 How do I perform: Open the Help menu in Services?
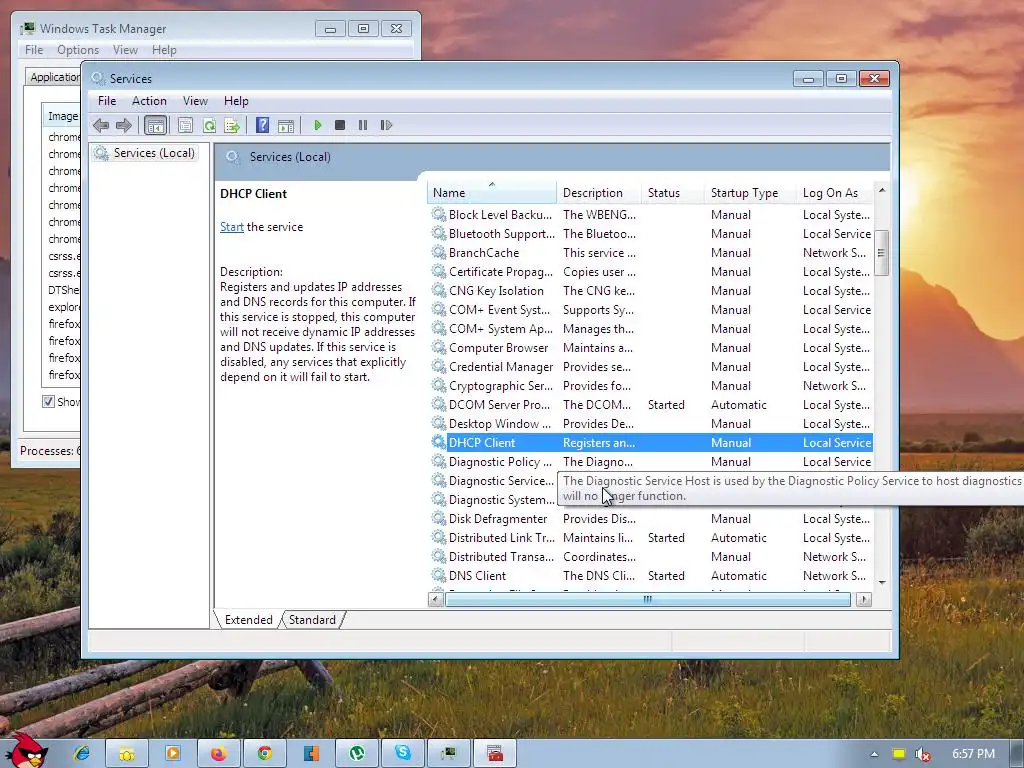(236, 101)
